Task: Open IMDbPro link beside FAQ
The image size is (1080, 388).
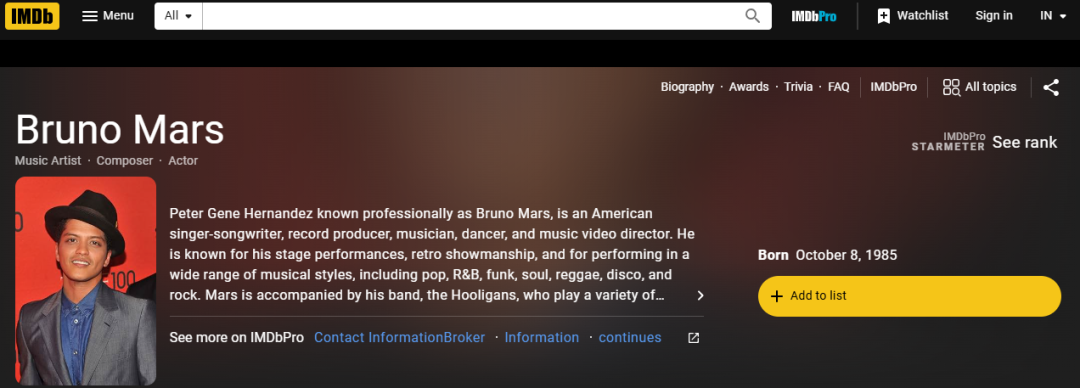Action: 893,87
